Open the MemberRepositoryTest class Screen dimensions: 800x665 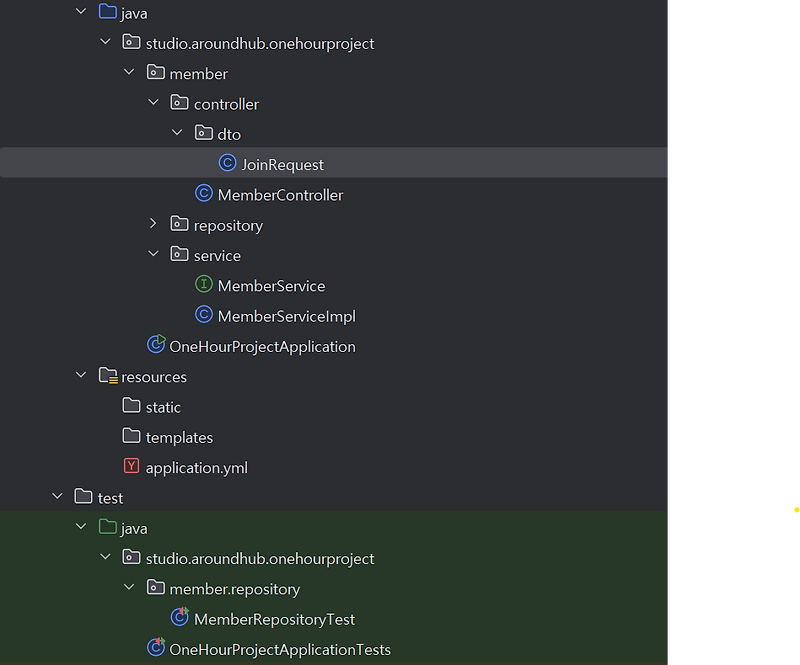[x=274, y=620]
